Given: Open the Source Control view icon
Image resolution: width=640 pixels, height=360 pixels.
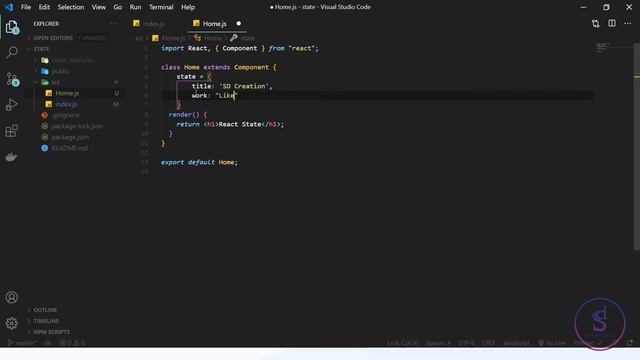Looking at the screenshot, I should pyautogui.click(x=12, y=79).
